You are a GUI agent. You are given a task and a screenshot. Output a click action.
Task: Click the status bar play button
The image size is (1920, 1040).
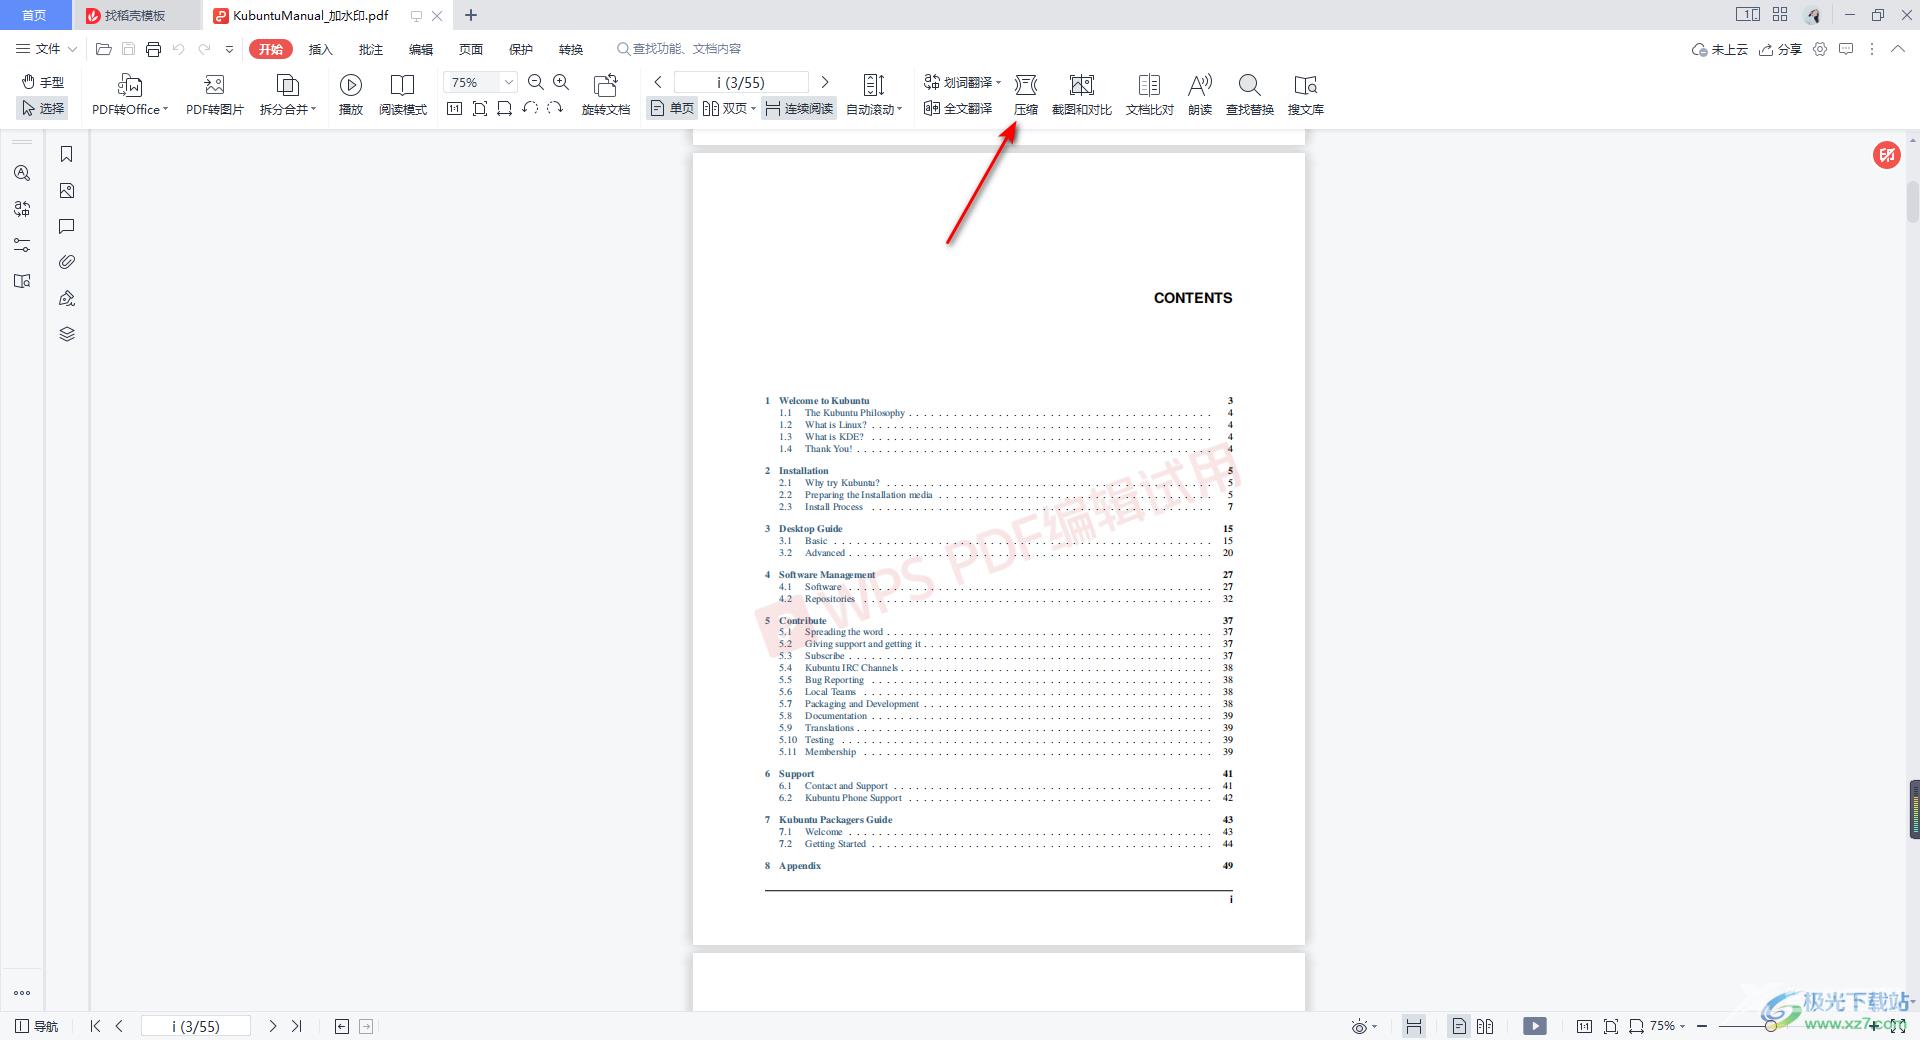pos(1535,1026)
